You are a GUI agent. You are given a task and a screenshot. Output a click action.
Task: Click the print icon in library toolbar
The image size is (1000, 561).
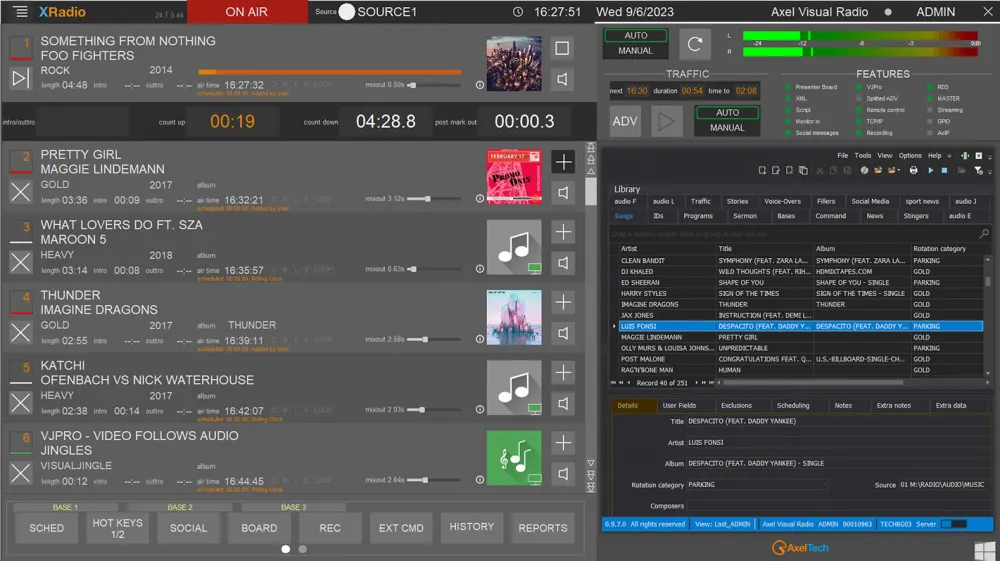(913, 171)
